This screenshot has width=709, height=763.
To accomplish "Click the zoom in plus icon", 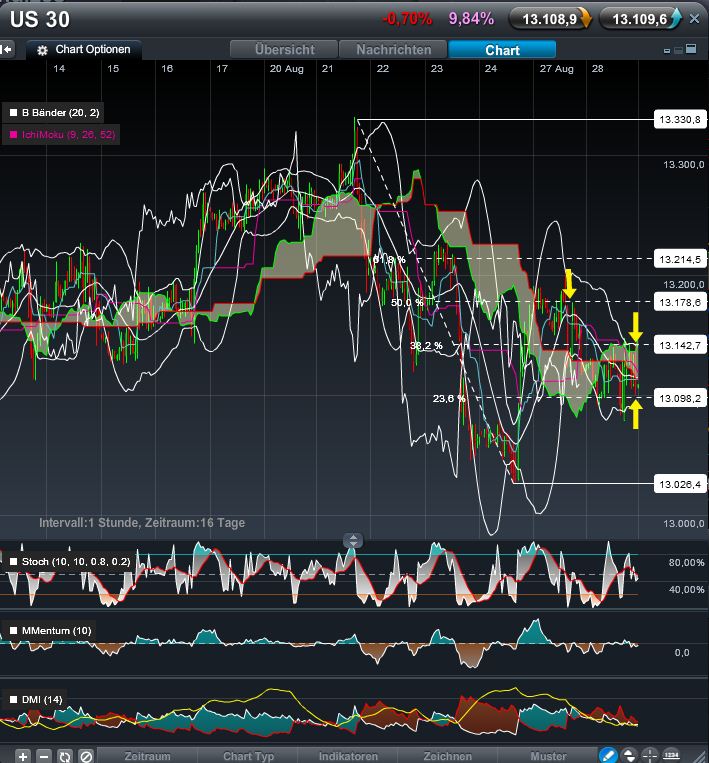I will tap(22, 756).
